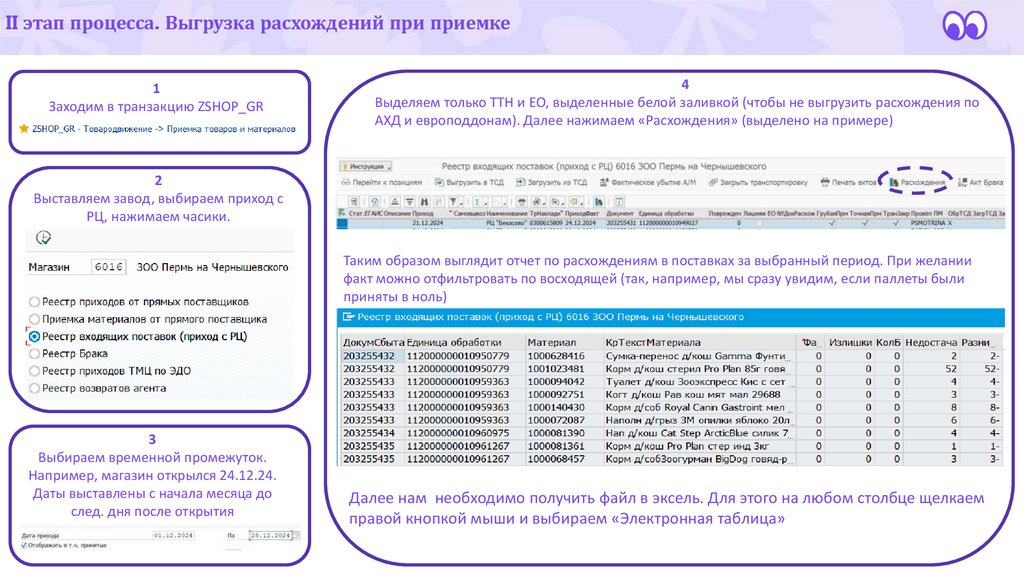Click the binoculars Find icon
The height and width of the screenshot is (574, 1024).
coord(424,202)
